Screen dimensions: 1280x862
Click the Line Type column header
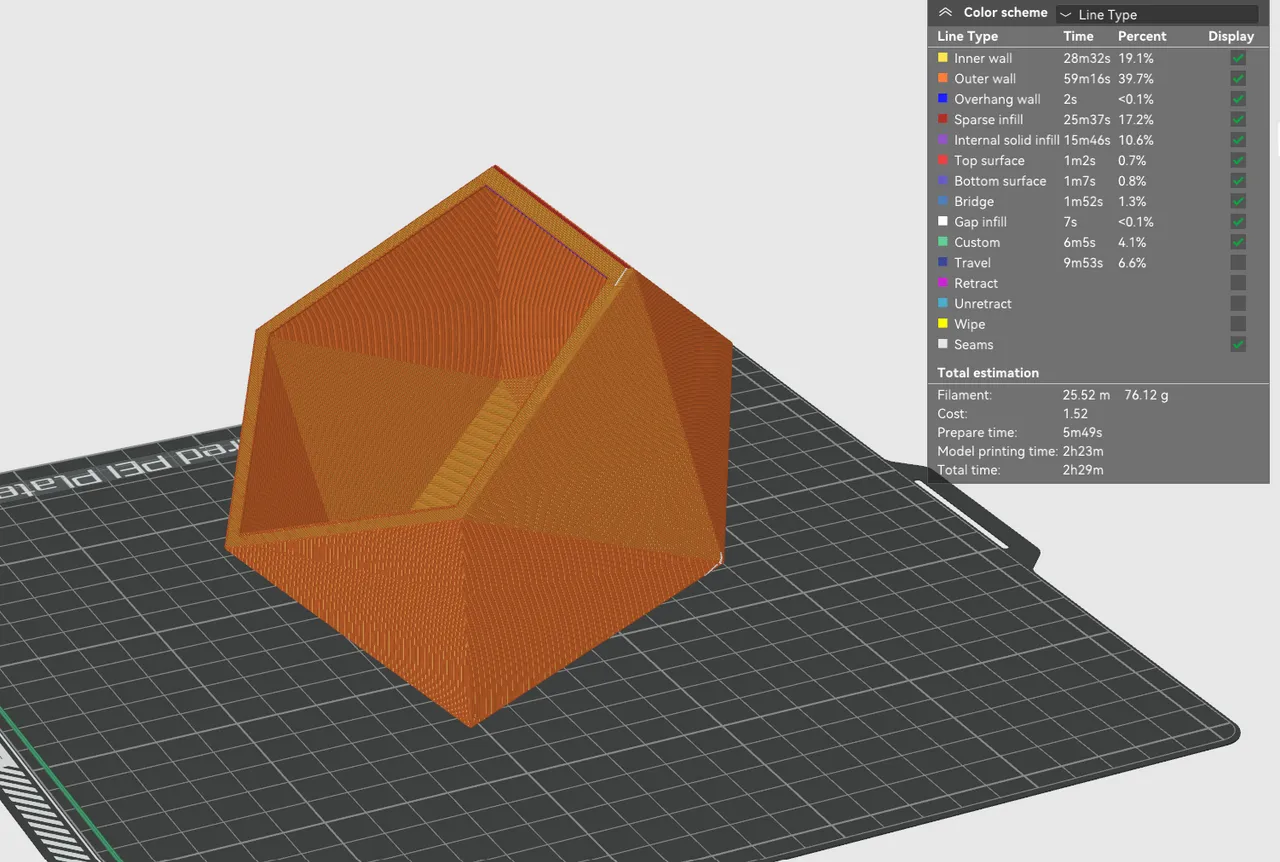click(967, 36)
